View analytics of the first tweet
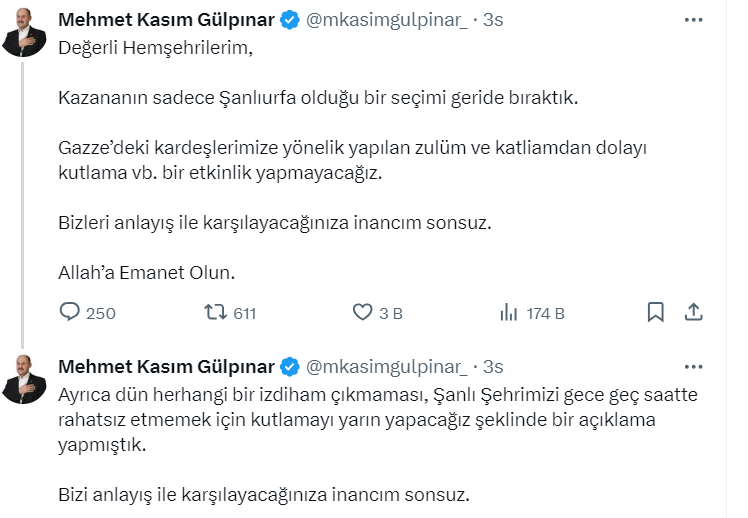Viewport: 748px width, 518px height. pos(509,313)
